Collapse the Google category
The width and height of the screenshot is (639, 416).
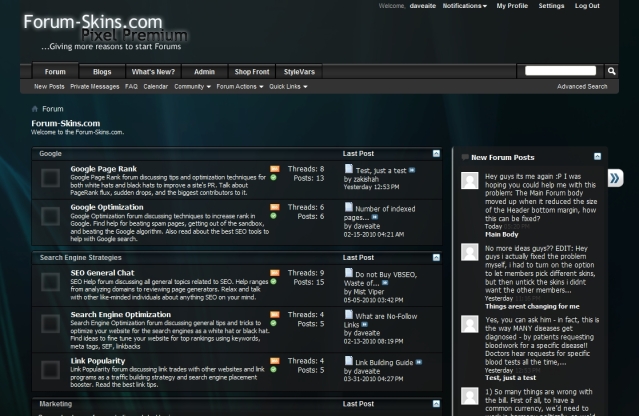436,154
